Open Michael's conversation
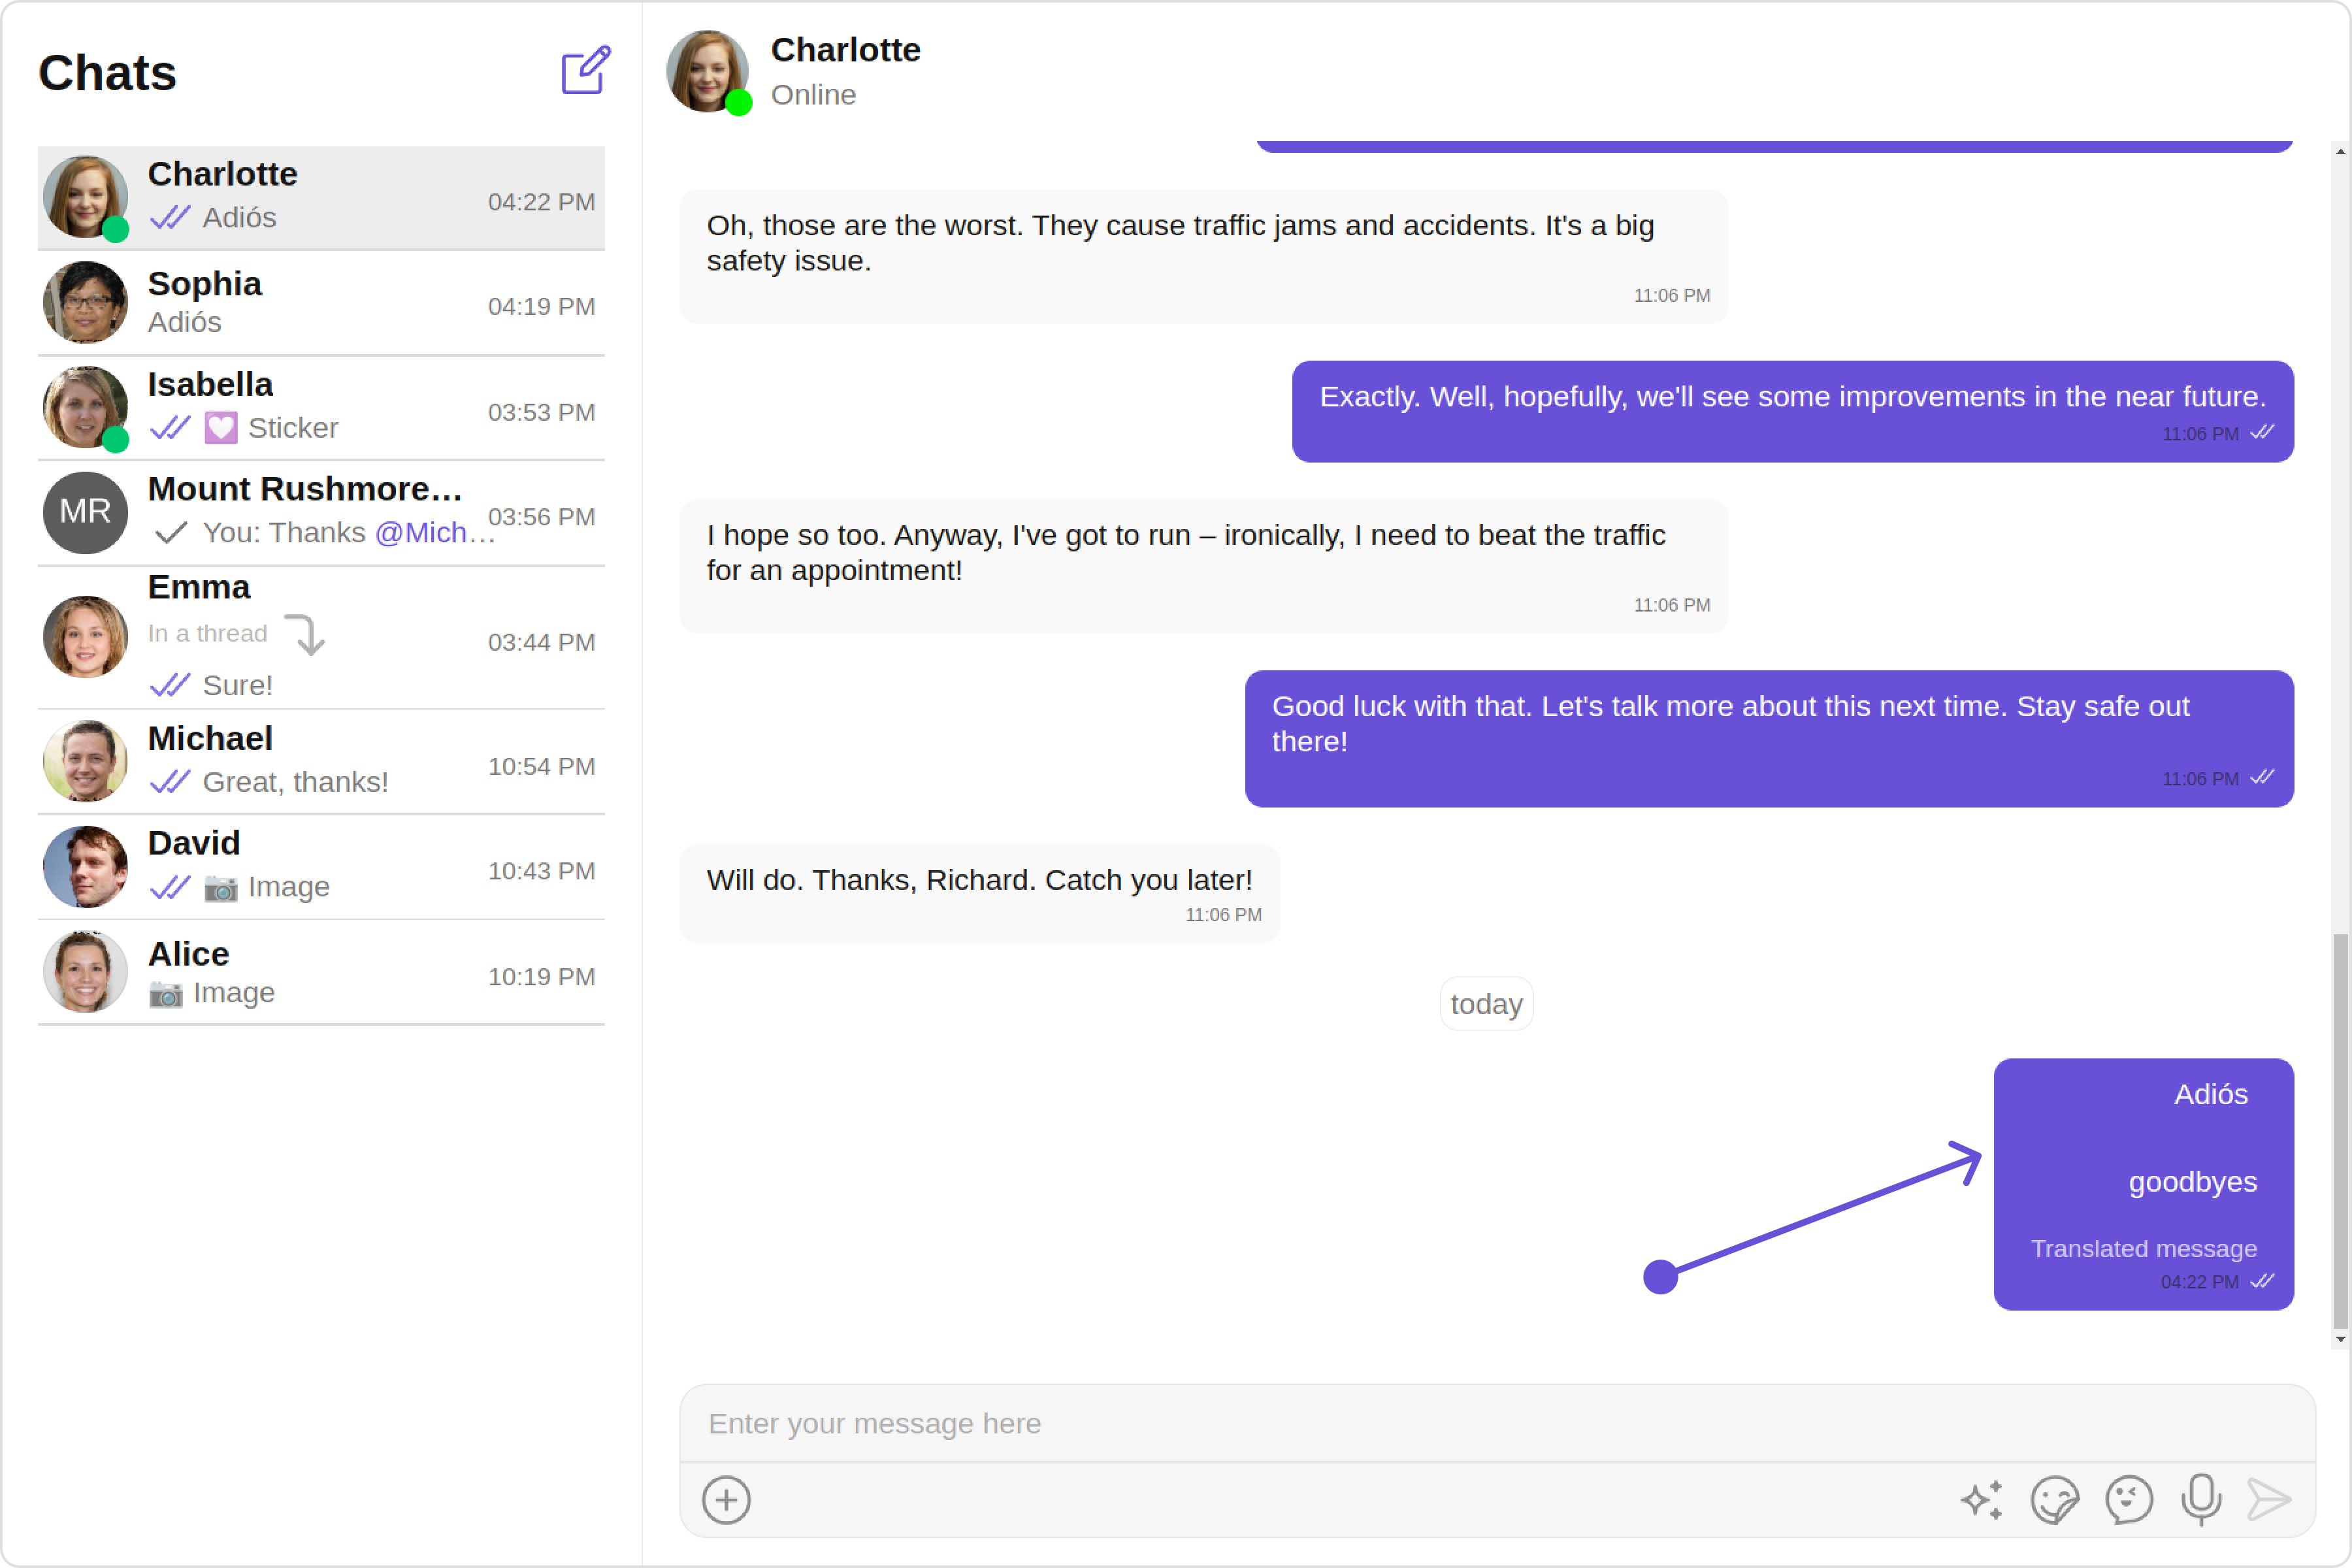 pos(320,761)
